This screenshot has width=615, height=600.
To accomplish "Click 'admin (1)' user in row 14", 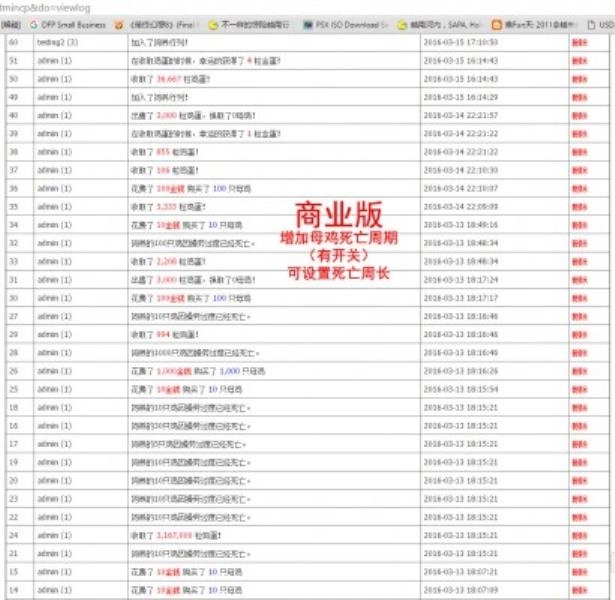I will 55,590.
